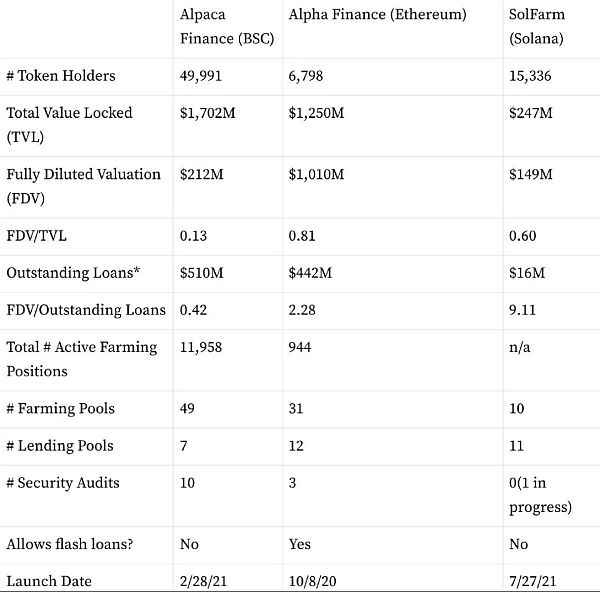Click the 10/8/20 launch date cell
The height and width of the screenshot is (592, 600).
[x=312, y=581]
